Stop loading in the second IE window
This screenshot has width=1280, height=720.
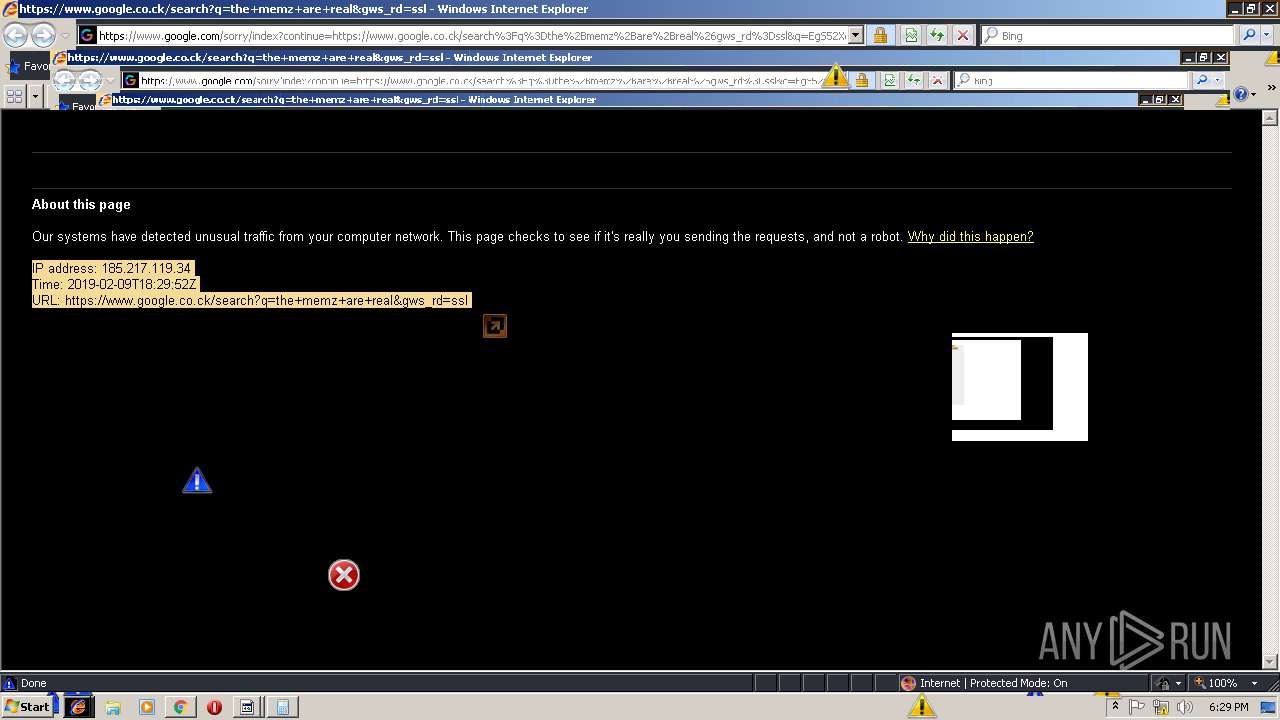click(x=938, y=80)
